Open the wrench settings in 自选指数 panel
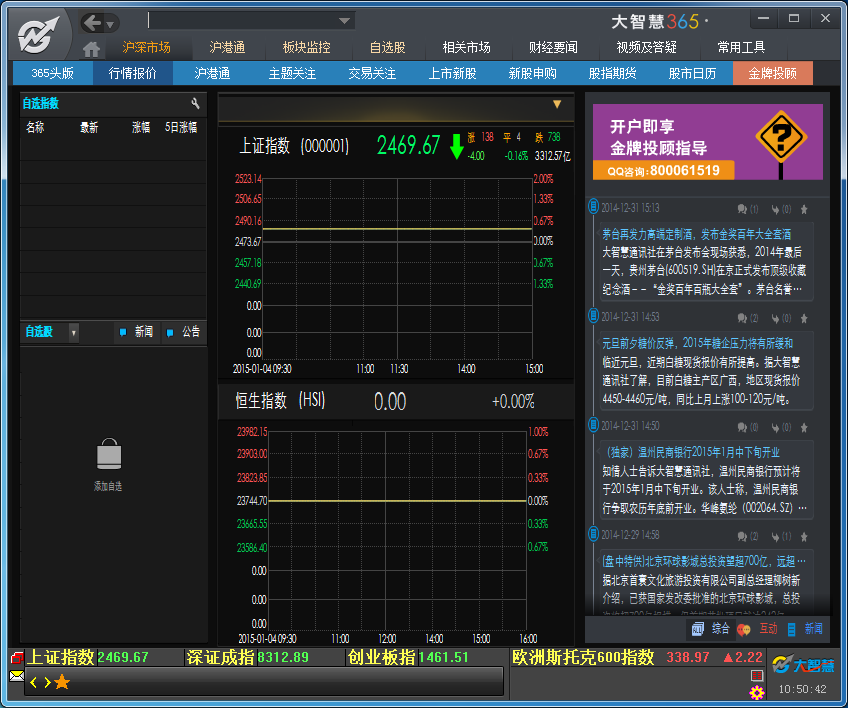848x708 pixels. point(196,104)
